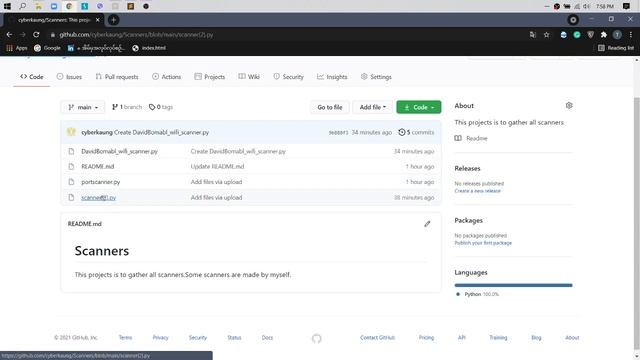The width and height of the screenshot is (640, 360).
Task: View the Insights tab
Action: tap(332, 77)
